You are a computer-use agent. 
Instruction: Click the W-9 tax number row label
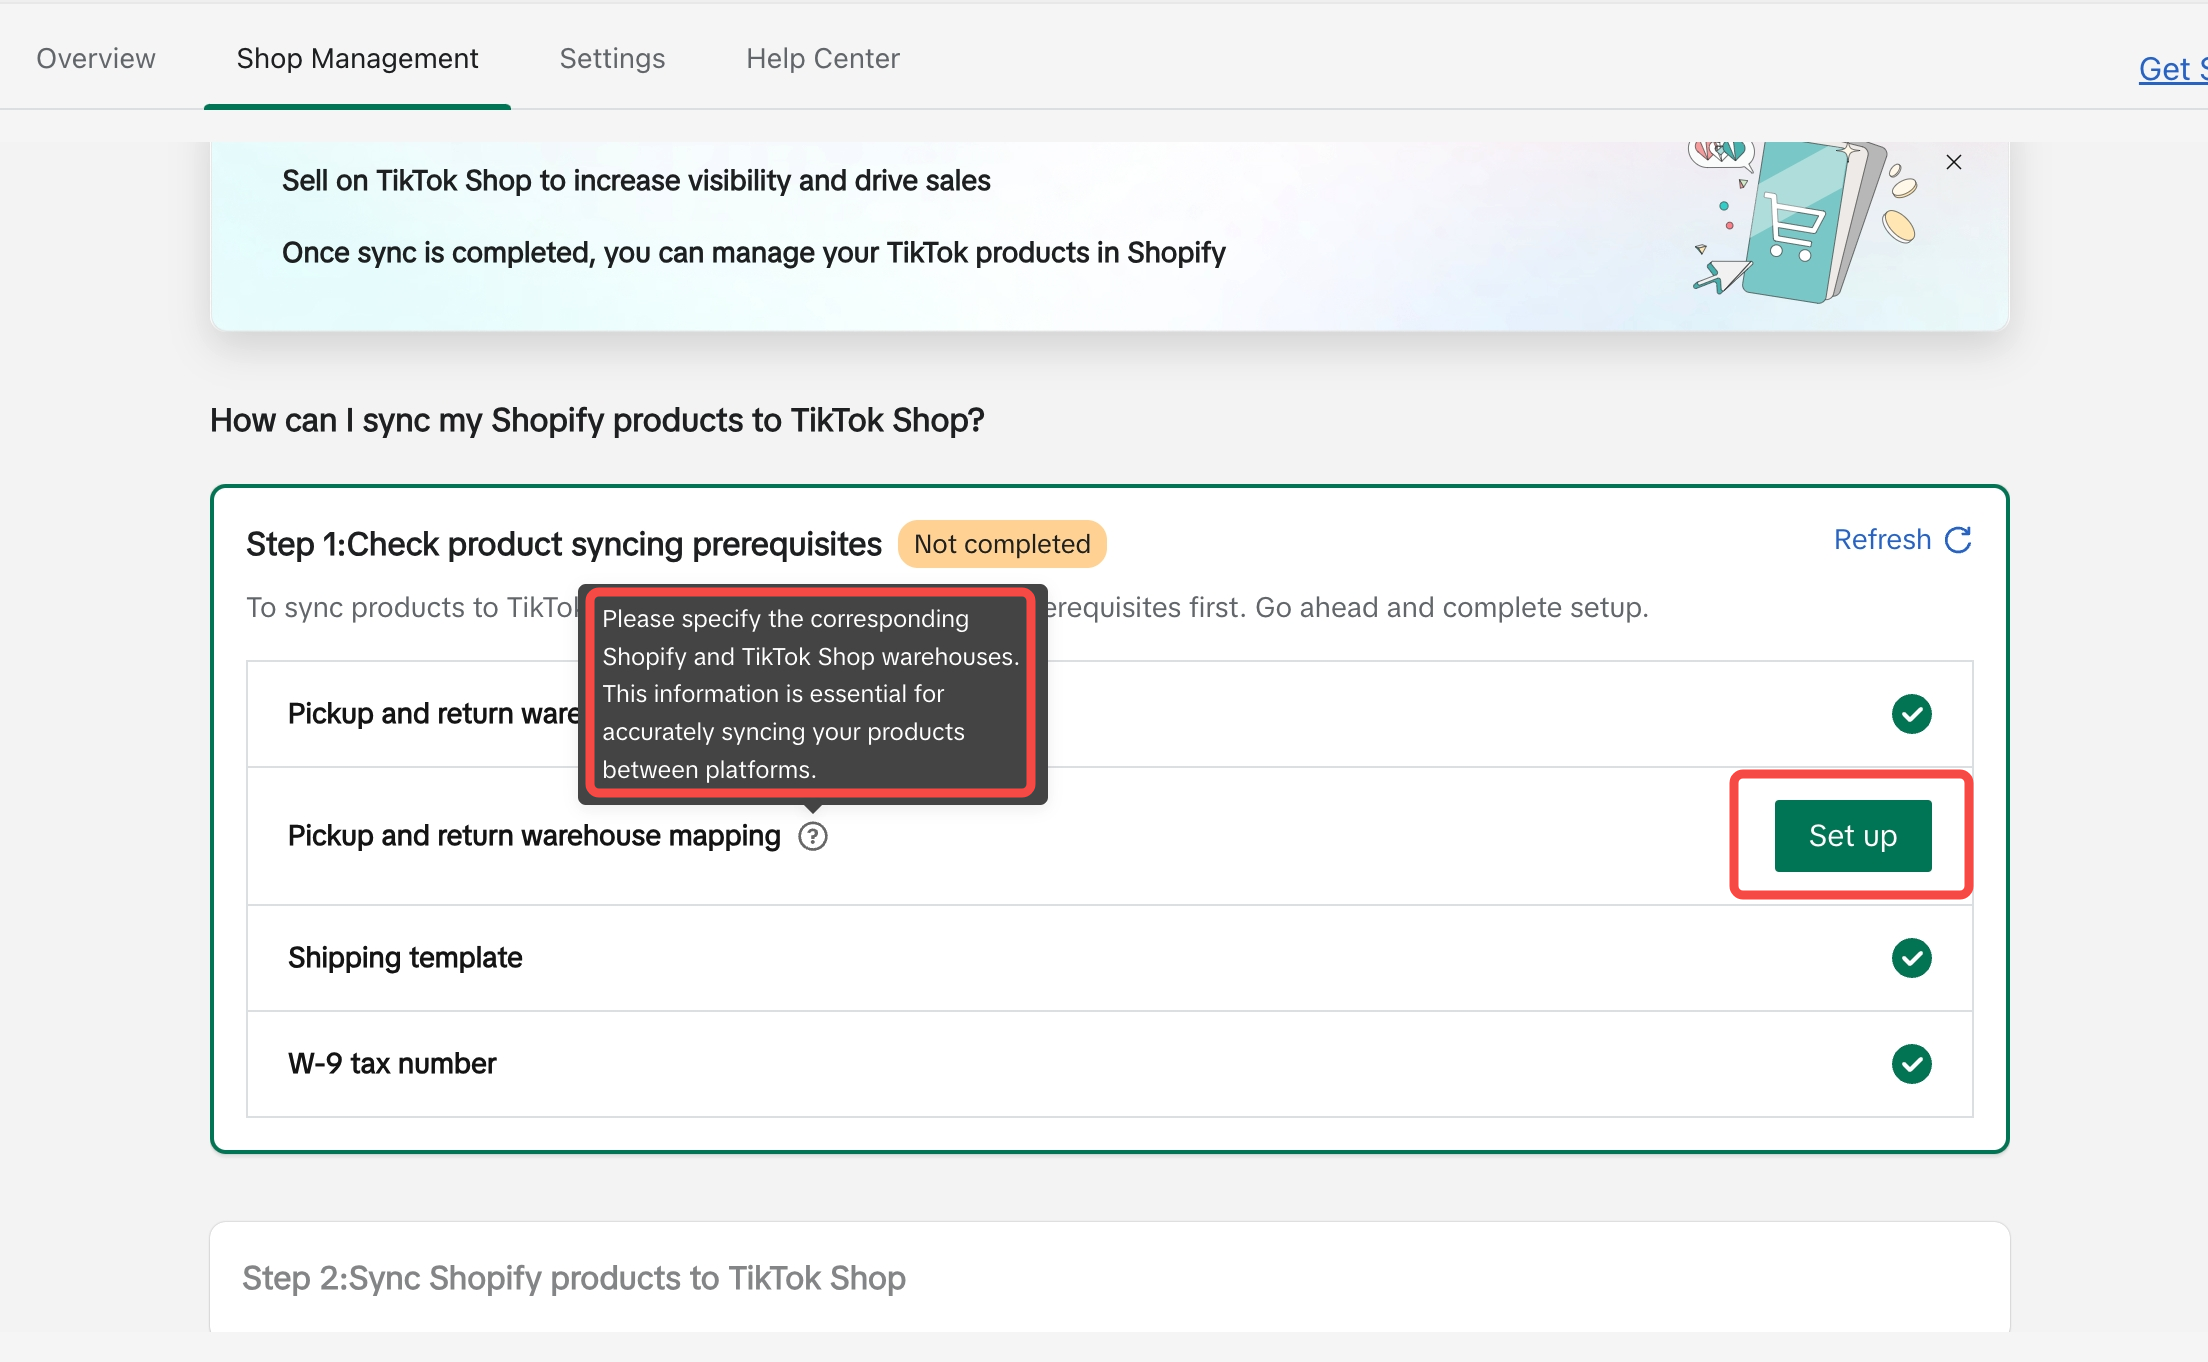coord(392,1064)
